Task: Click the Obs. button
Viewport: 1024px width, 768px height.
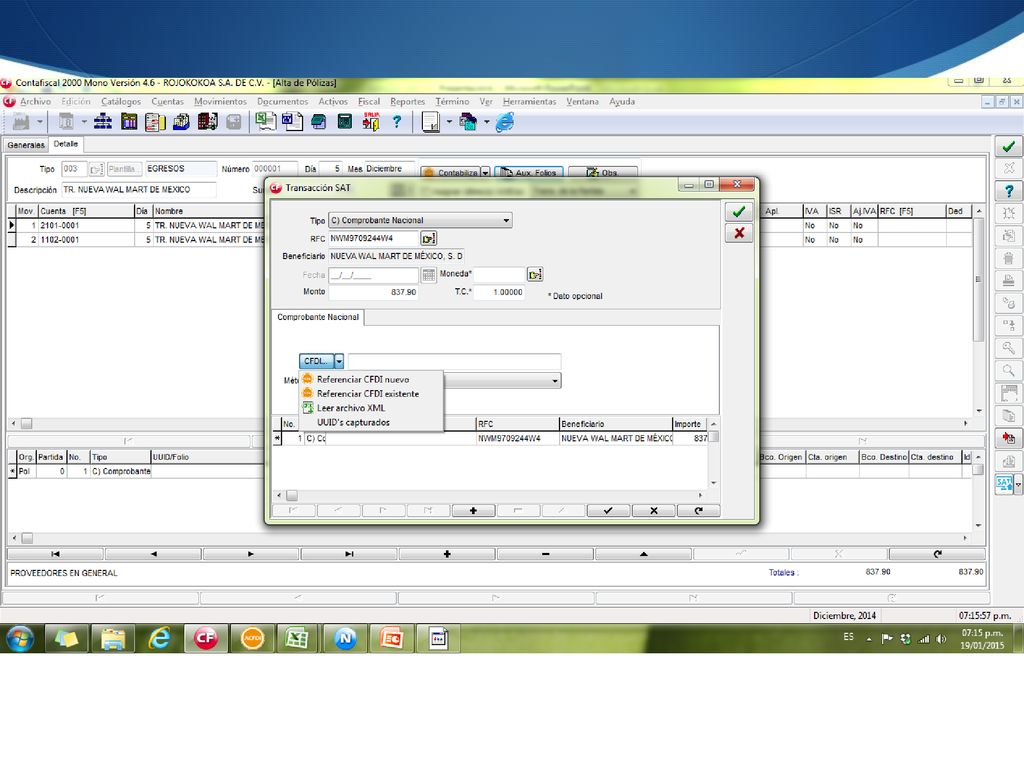Action: (x=602, y=172)
